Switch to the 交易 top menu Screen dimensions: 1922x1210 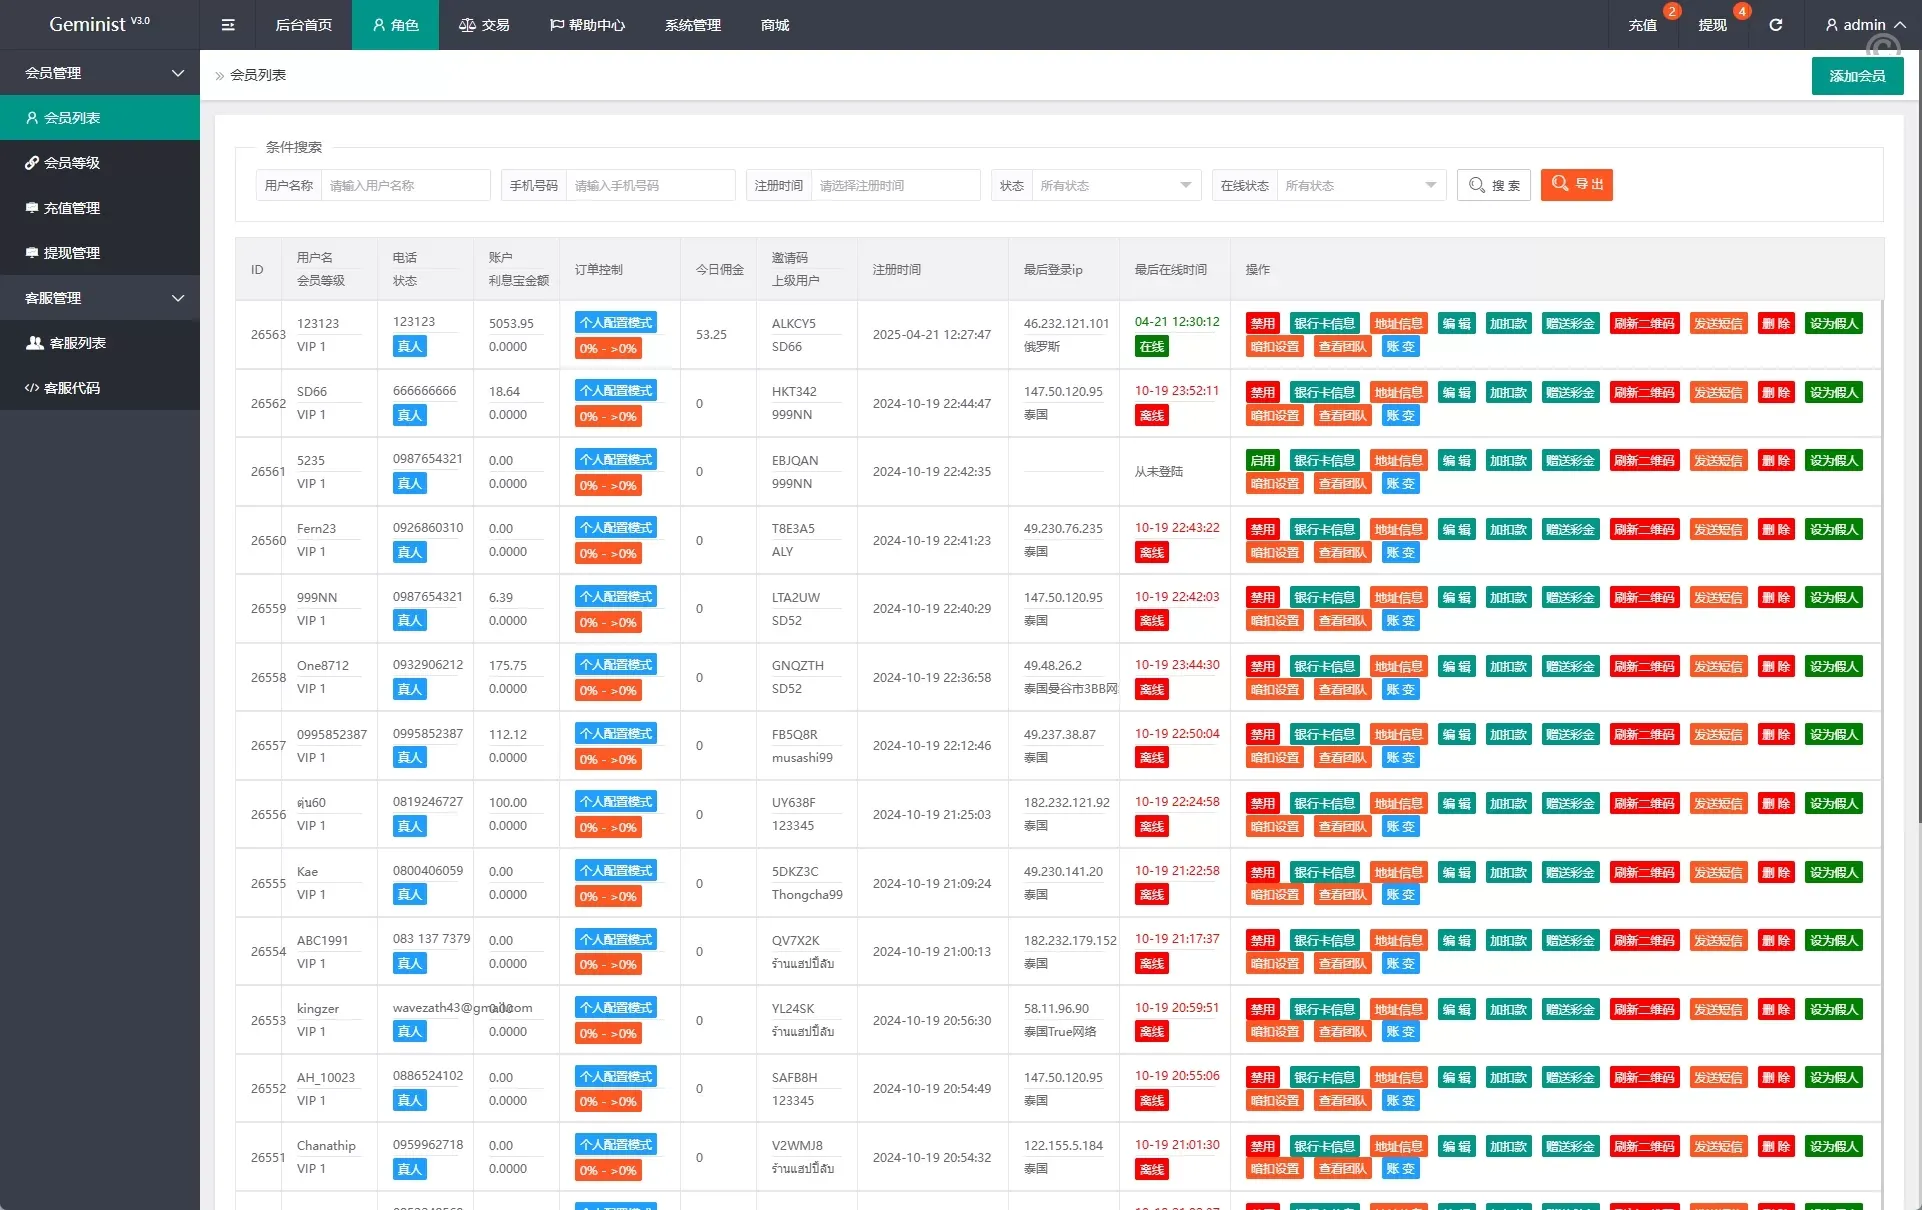[484, 25]
